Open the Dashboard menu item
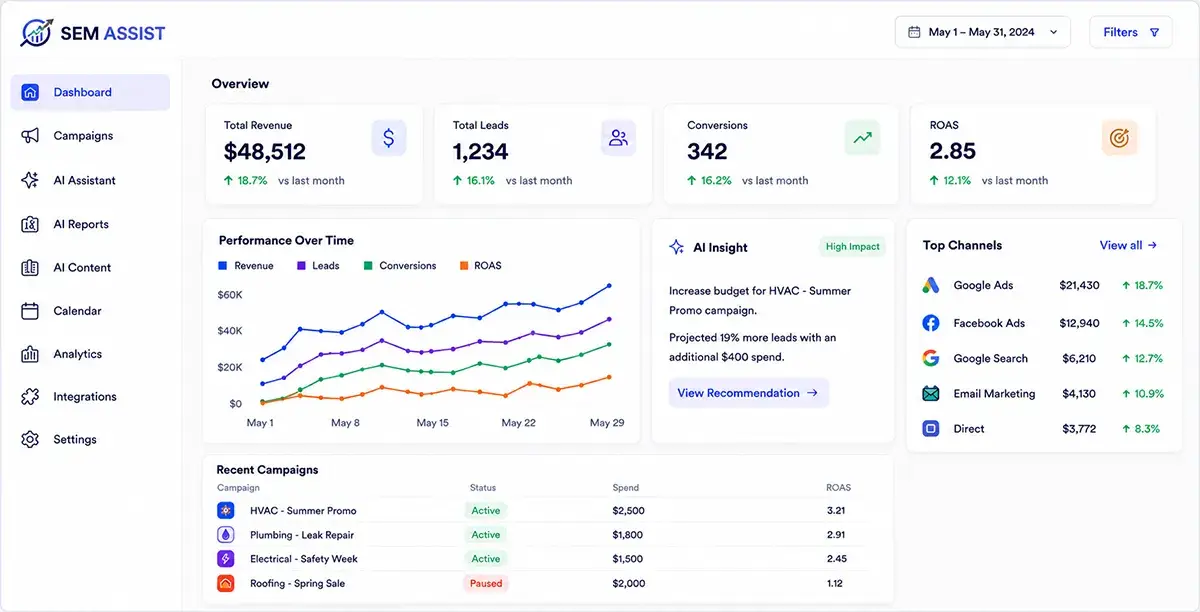This screenshot has height=612, width=1200. pyautogui.click(x=90, y=92)
